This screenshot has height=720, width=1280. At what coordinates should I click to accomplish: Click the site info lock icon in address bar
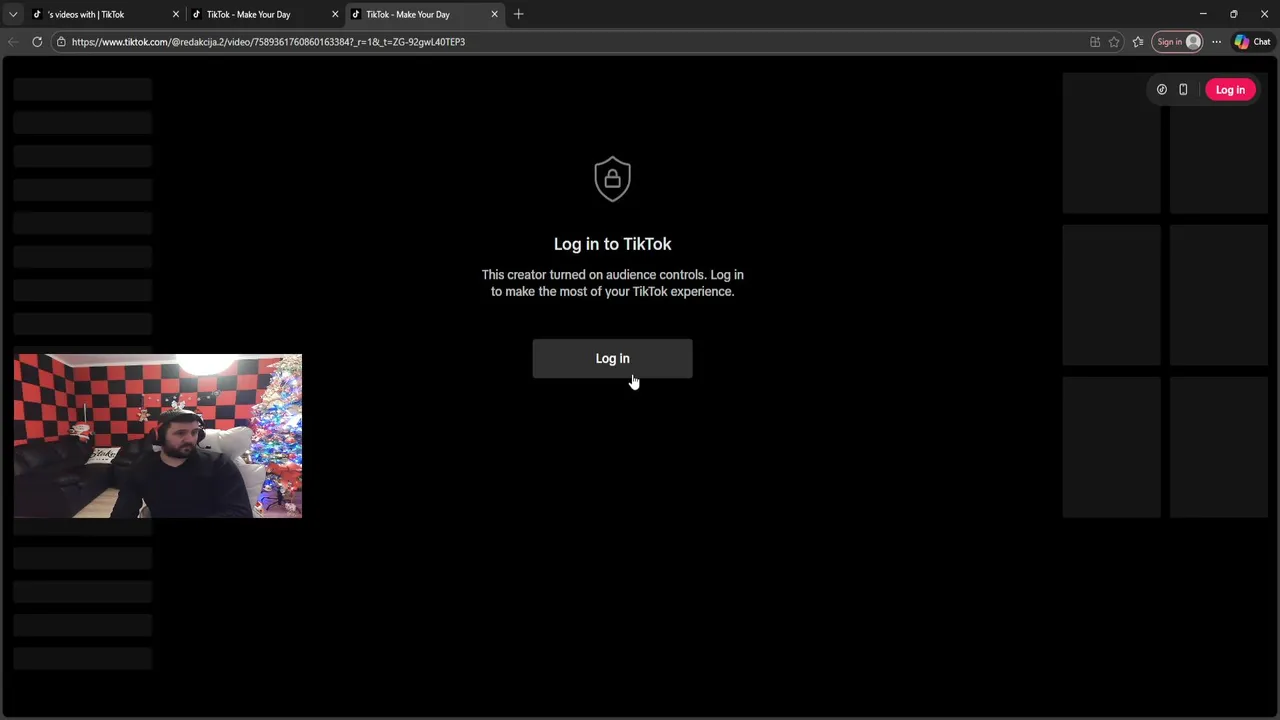click(x=61, y=42)
